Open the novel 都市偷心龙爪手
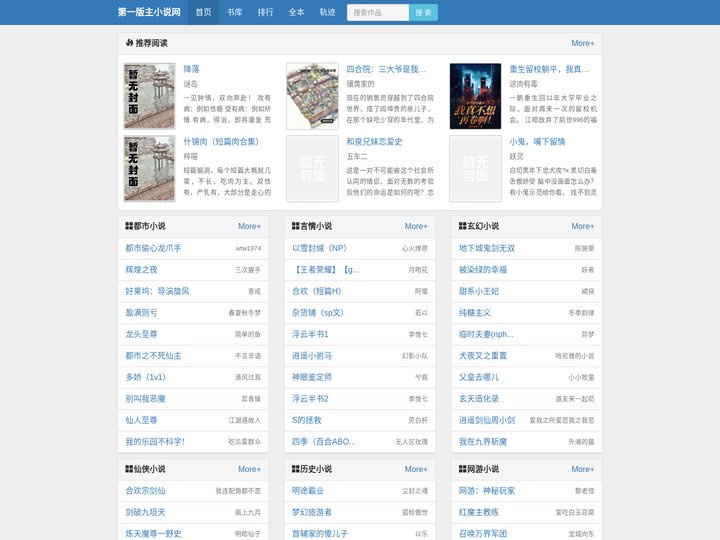720x540 pixels. pos(153,248)
